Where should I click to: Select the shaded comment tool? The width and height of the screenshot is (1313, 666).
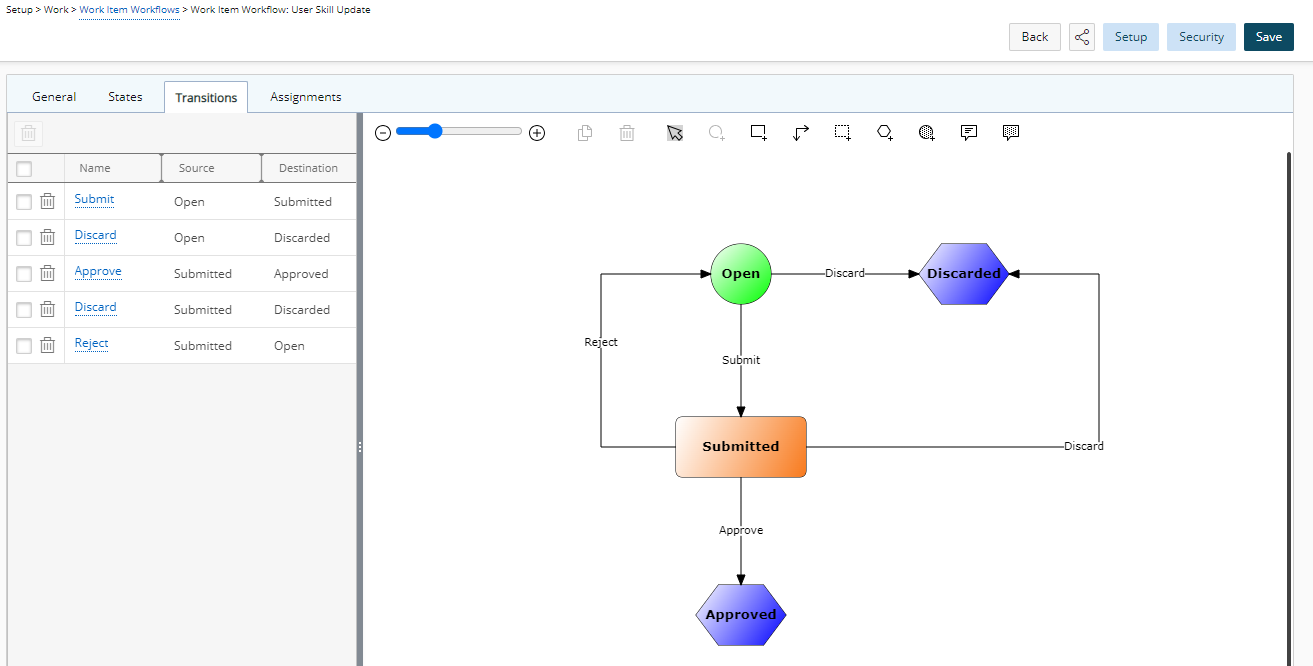click(x=1011, y=133)
